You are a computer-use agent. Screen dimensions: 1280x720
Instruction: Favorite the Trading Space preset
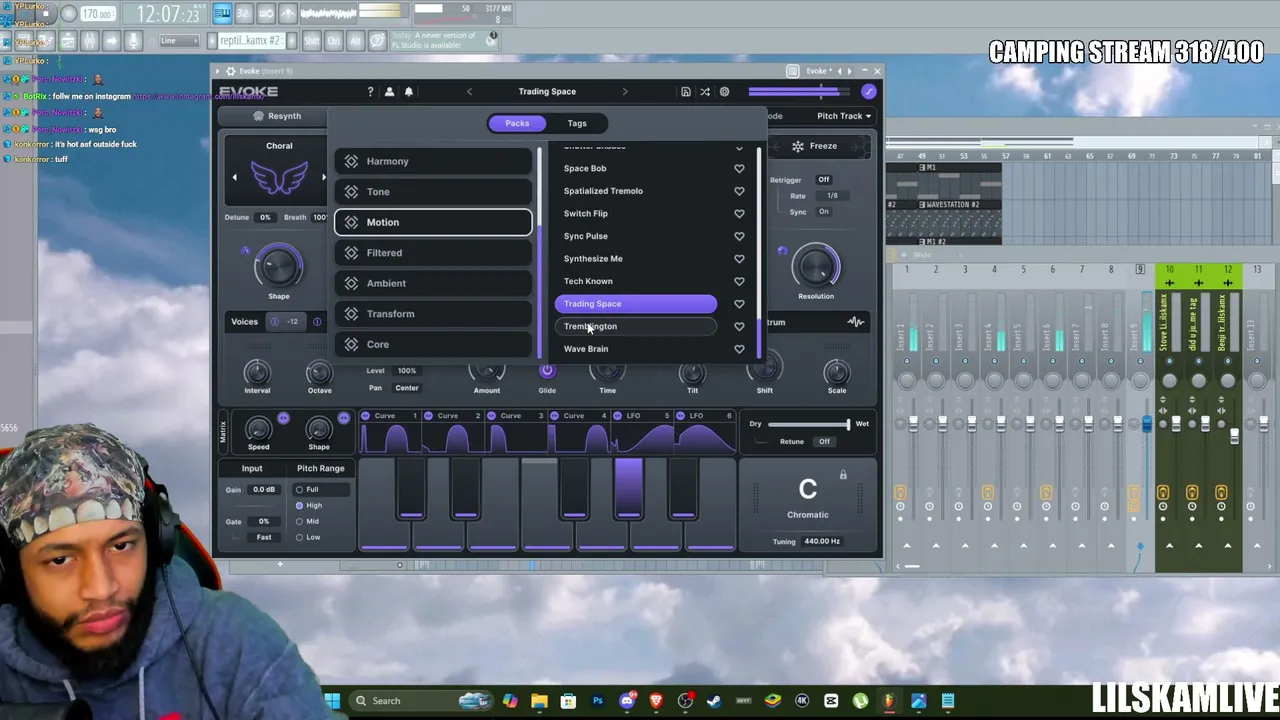pos(739,304)
